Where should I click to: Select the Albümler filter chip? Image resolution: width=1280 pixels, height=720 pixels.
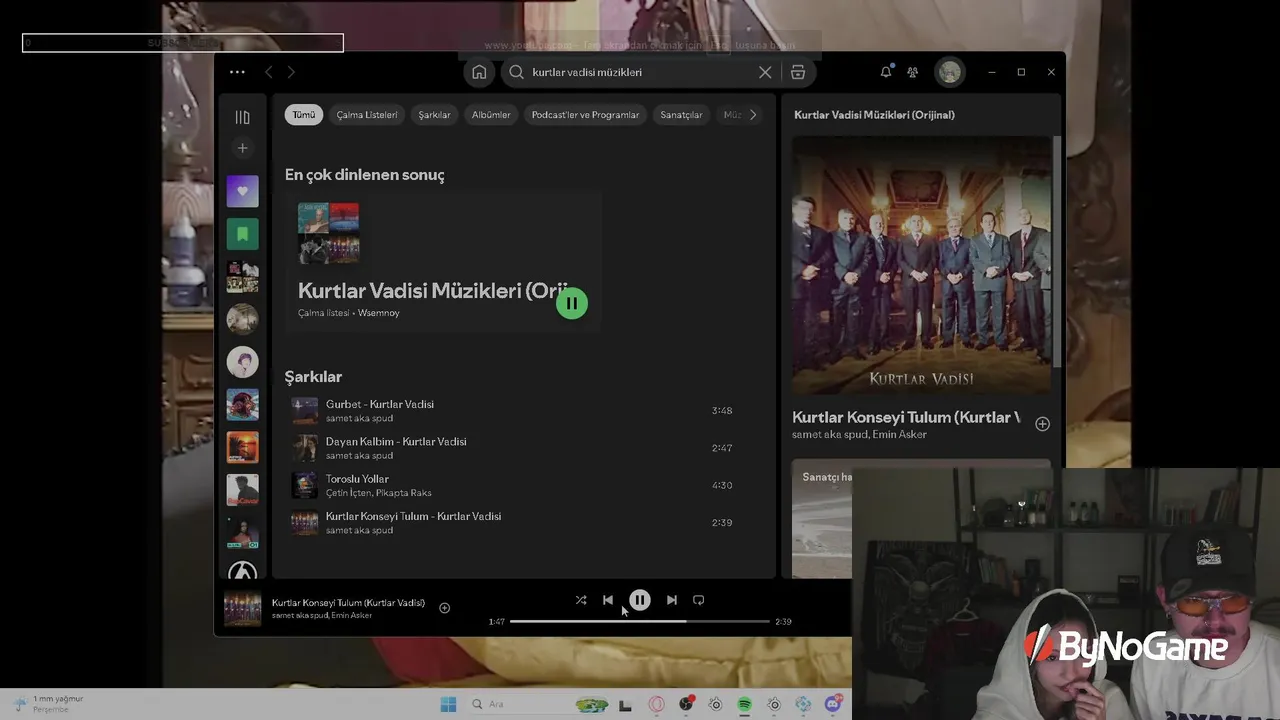click(491, 114)
